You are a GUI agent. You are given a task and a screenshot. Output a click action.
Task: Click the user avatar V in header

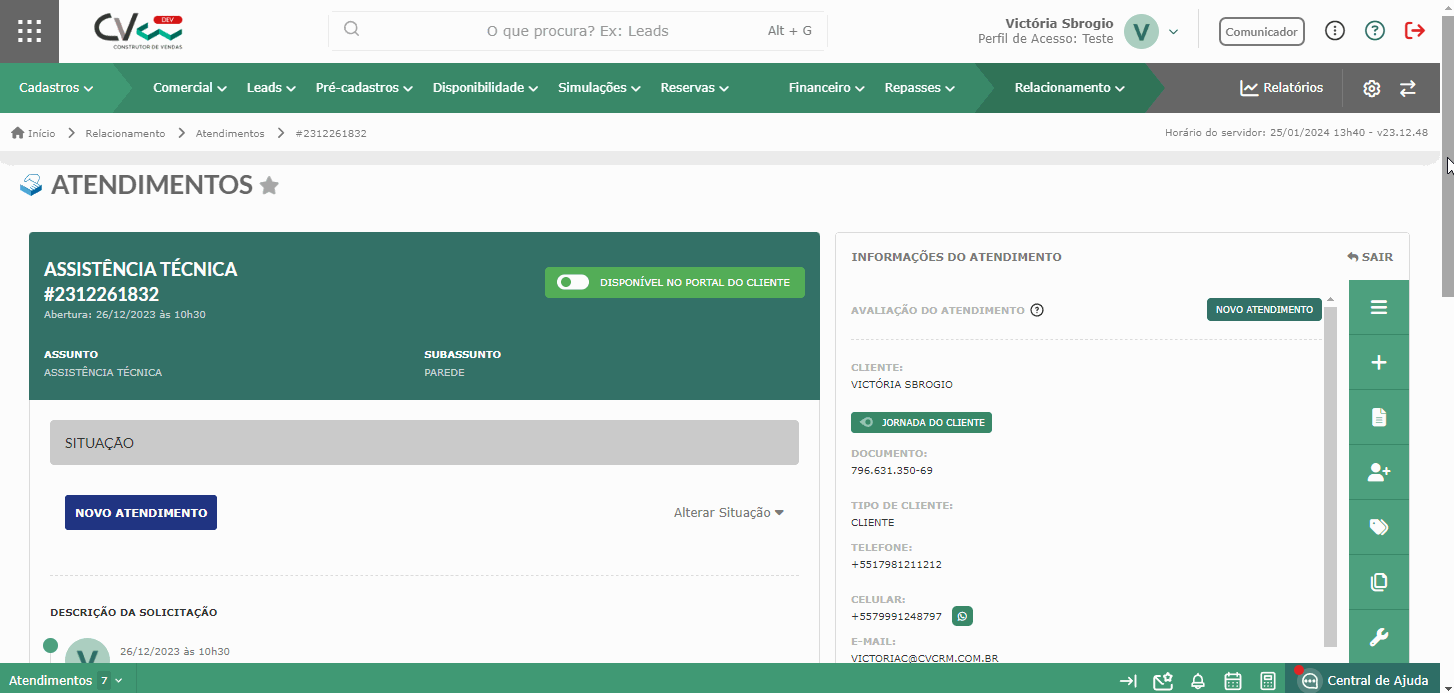(1141, 31)
